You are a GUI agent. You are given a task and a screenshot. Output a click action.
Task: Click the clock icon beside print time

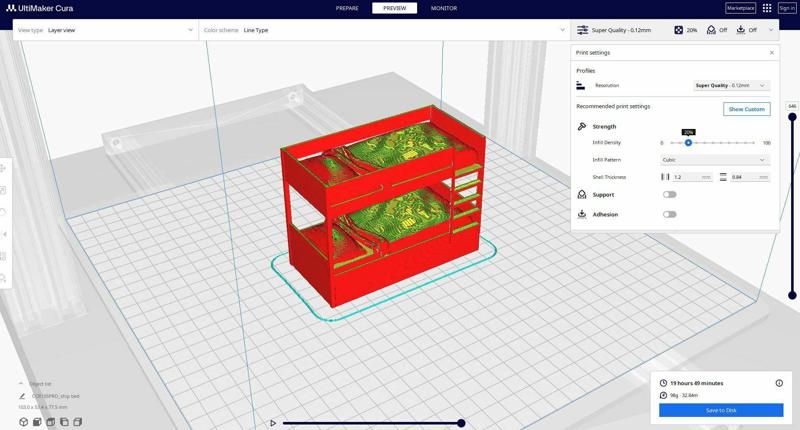tap(663, 383)
